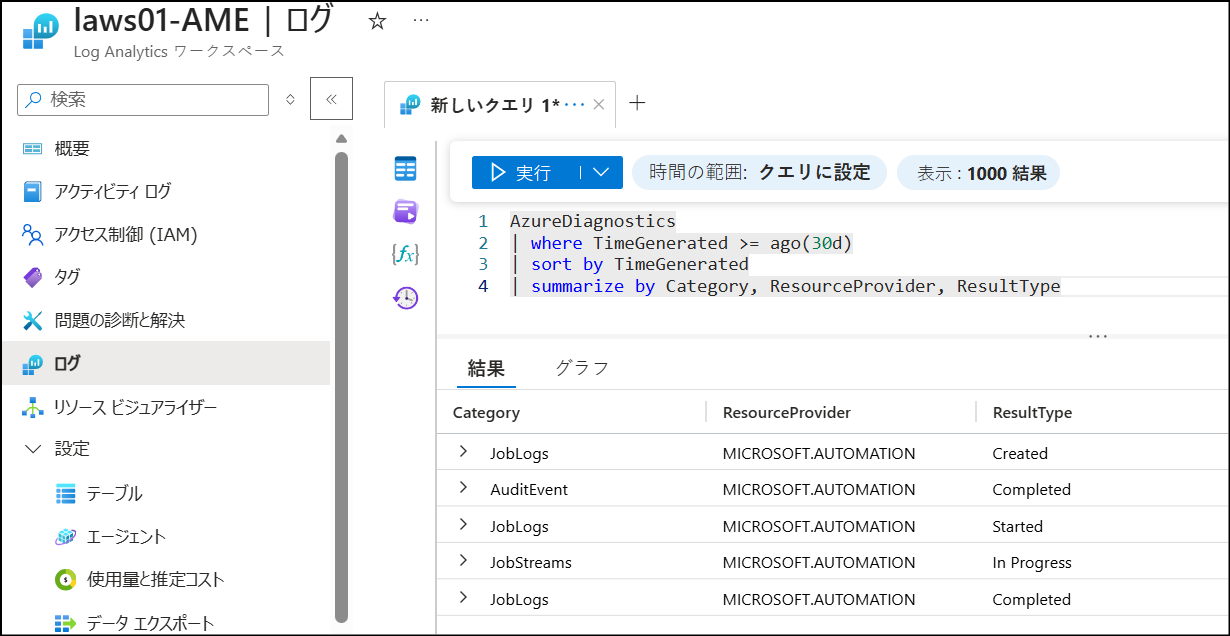
Task: Open the 表示 : 1000 結果 limit selector
Action: click(x=978, y=173)
